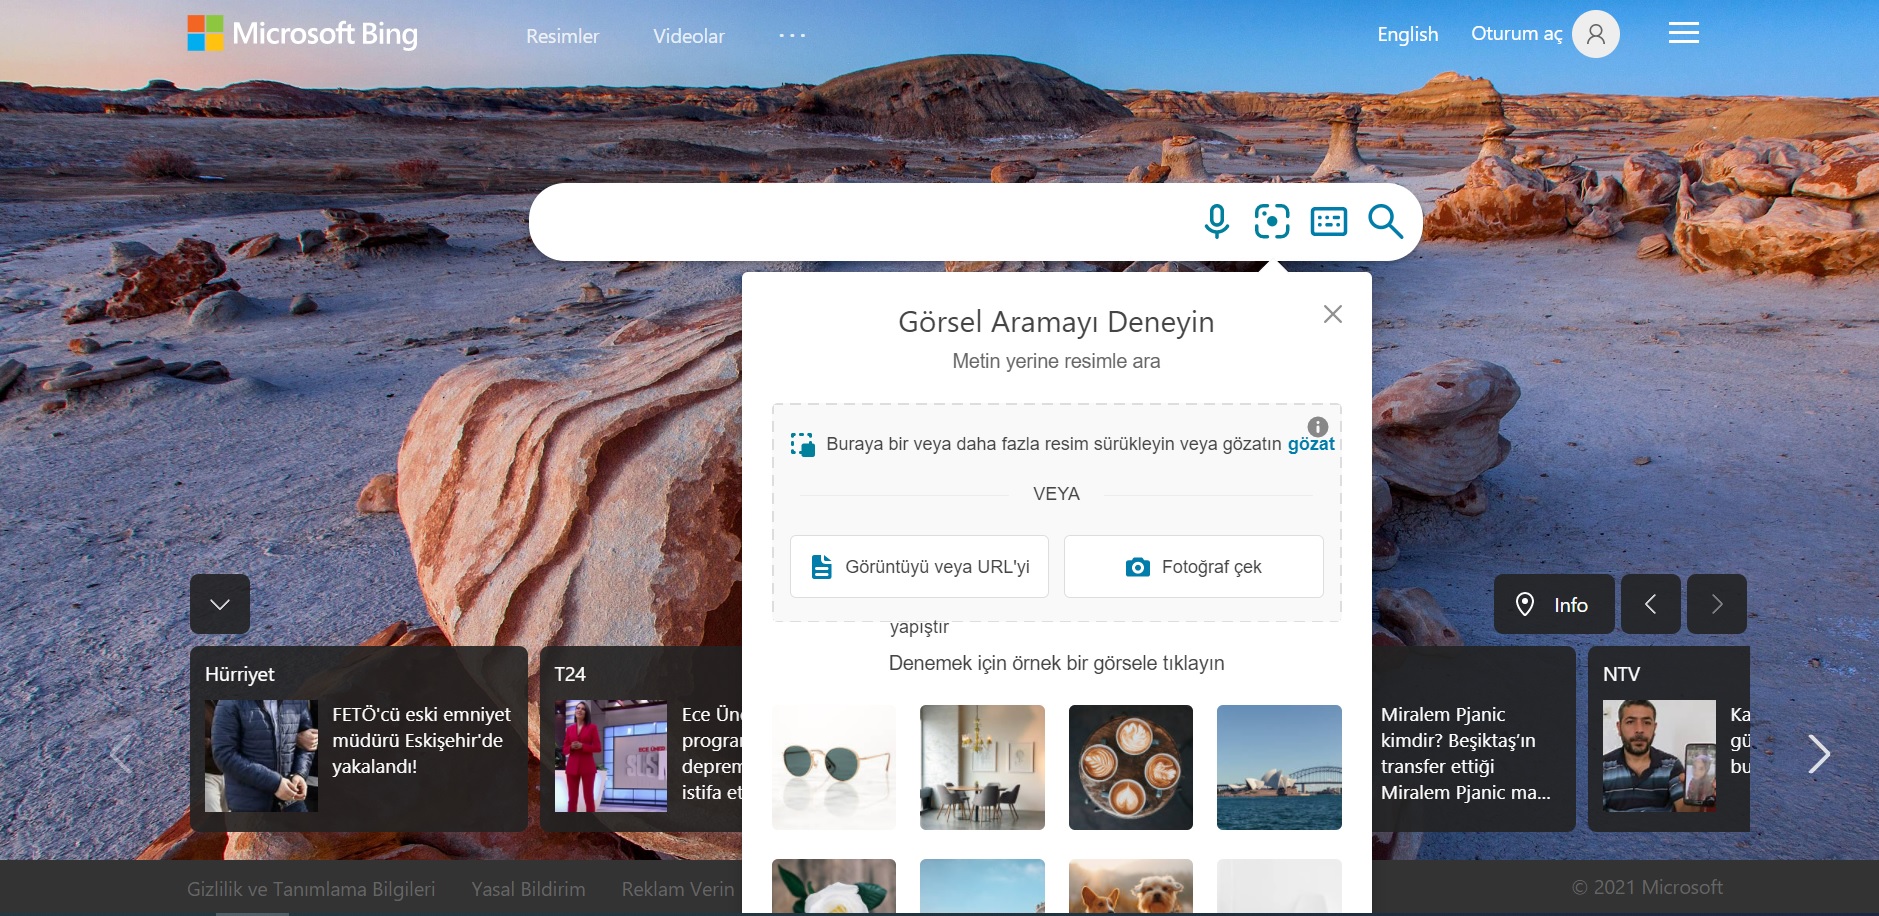Click the Fotoğraf çek button
Image resolution: width=1879 pixels, height=916 pixels.
point(1193,567)
